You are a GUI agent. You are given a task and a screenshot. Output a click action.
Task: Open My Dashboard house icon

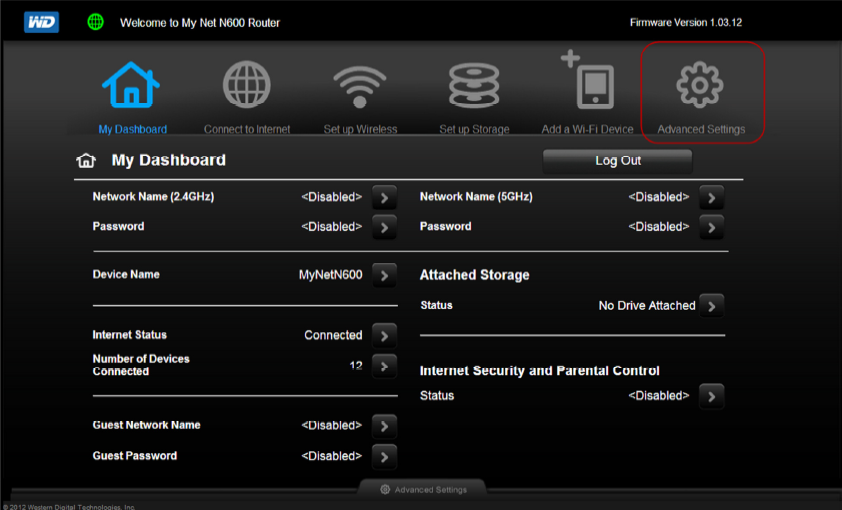[131, 85]
